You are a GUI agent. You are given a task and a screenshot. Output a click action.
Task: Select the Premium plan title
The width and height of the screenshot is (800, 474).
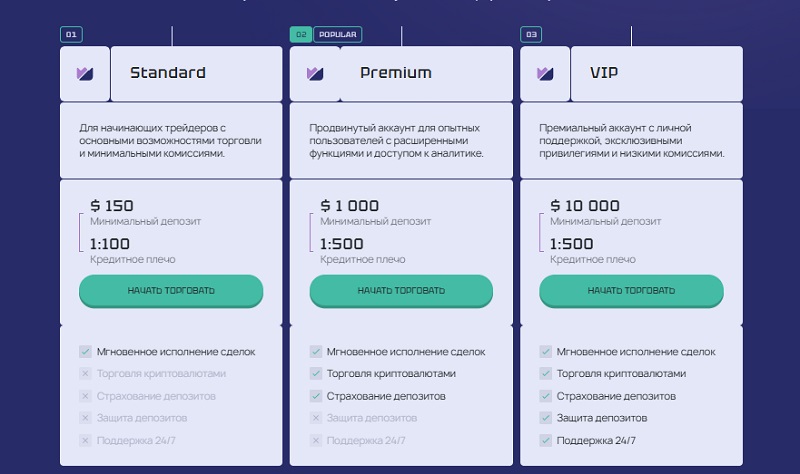tap(396, 73)
